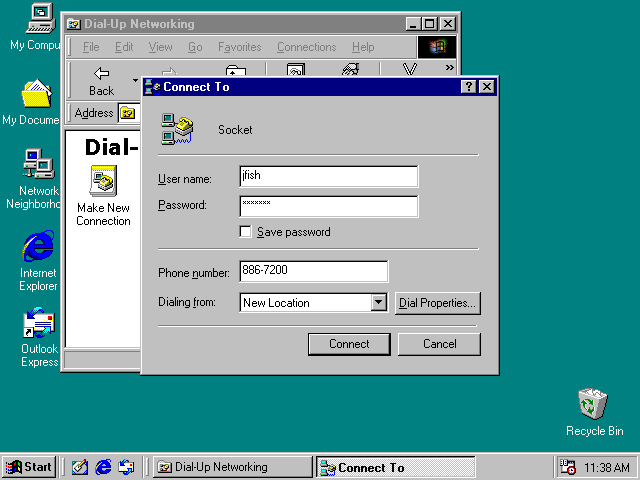Open the File menu
The width and height of the screenshot is (640, 480).
[91, 47]
